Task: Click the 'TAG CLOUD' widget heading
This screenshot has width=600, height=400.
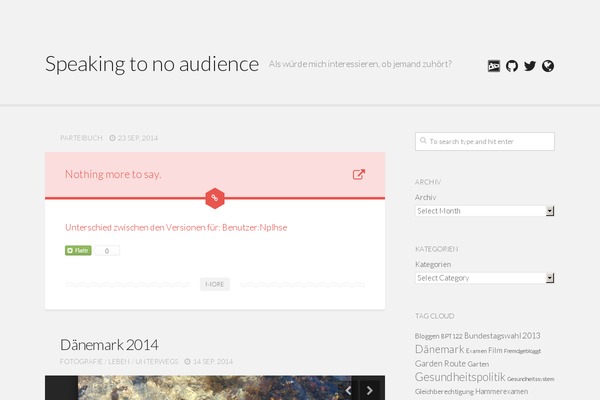Action: point(434,316)
